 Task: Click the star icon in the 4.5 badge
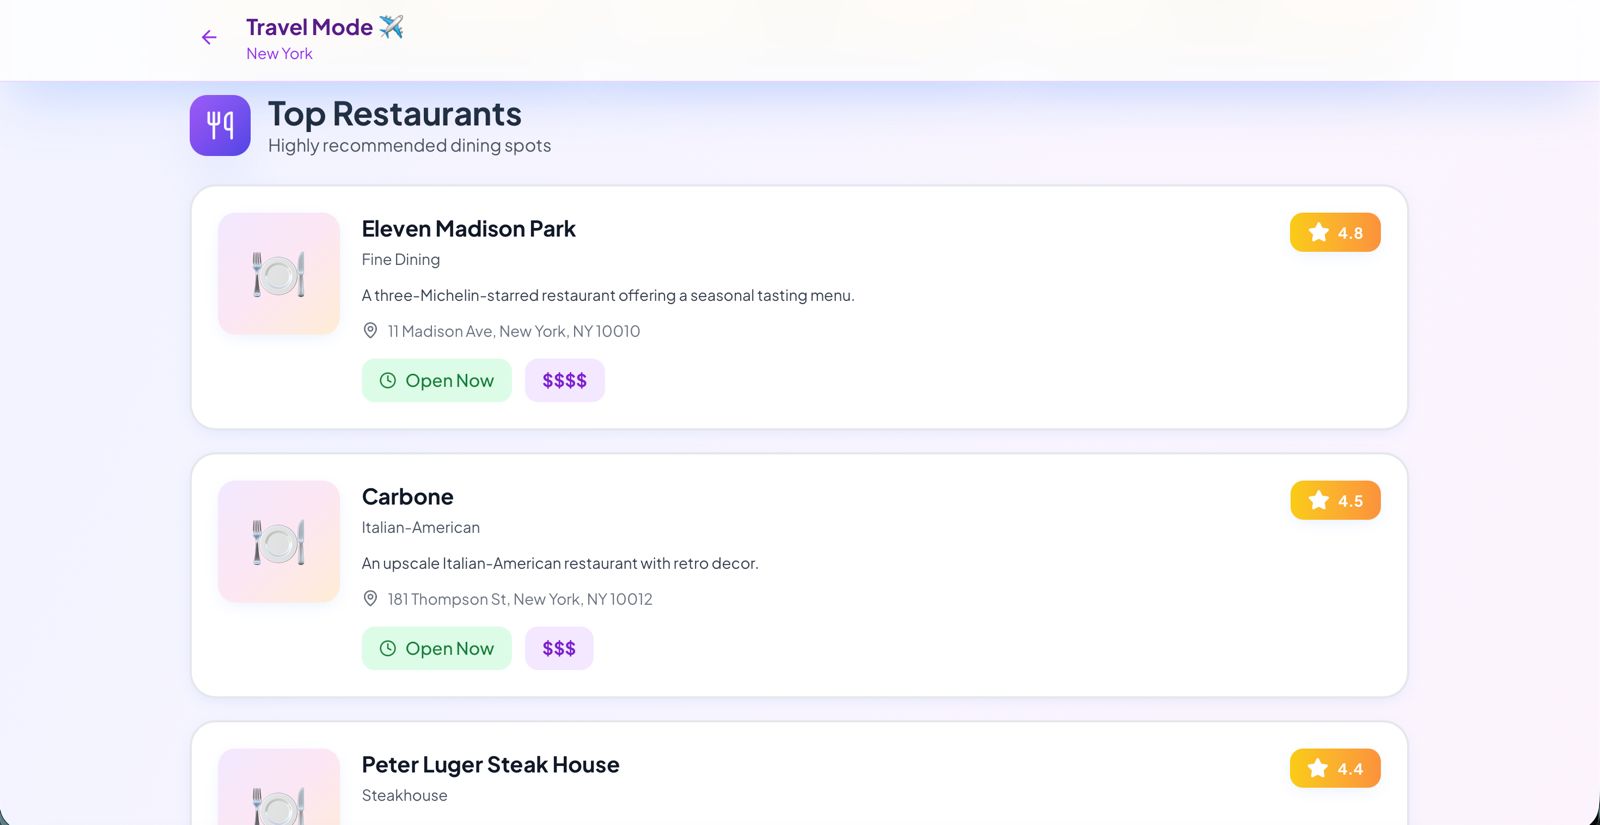click(1319, 500)
